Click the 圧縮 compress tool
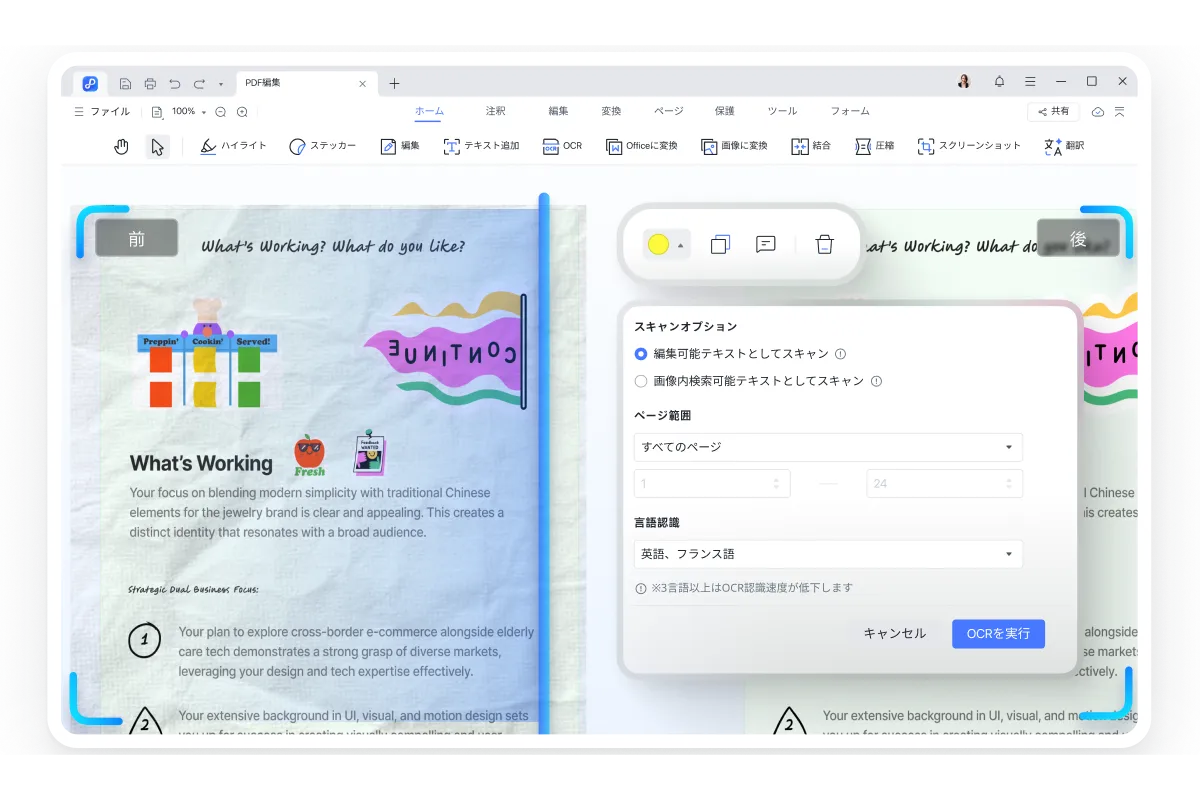1200x800 pixels. (875, 146)
